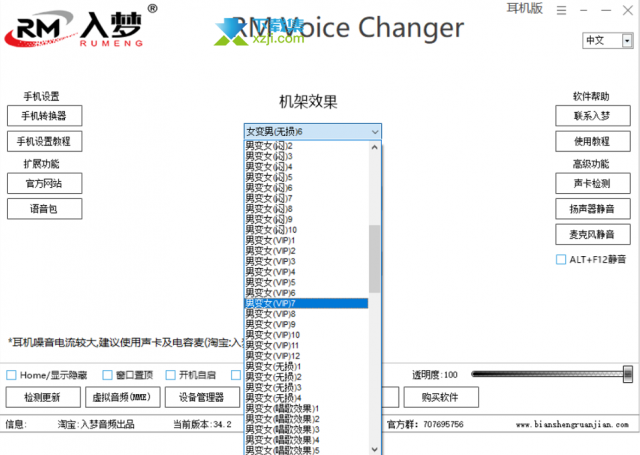
Task: Click 麦克风静音 to mute microphone
Action: [593, 234]
